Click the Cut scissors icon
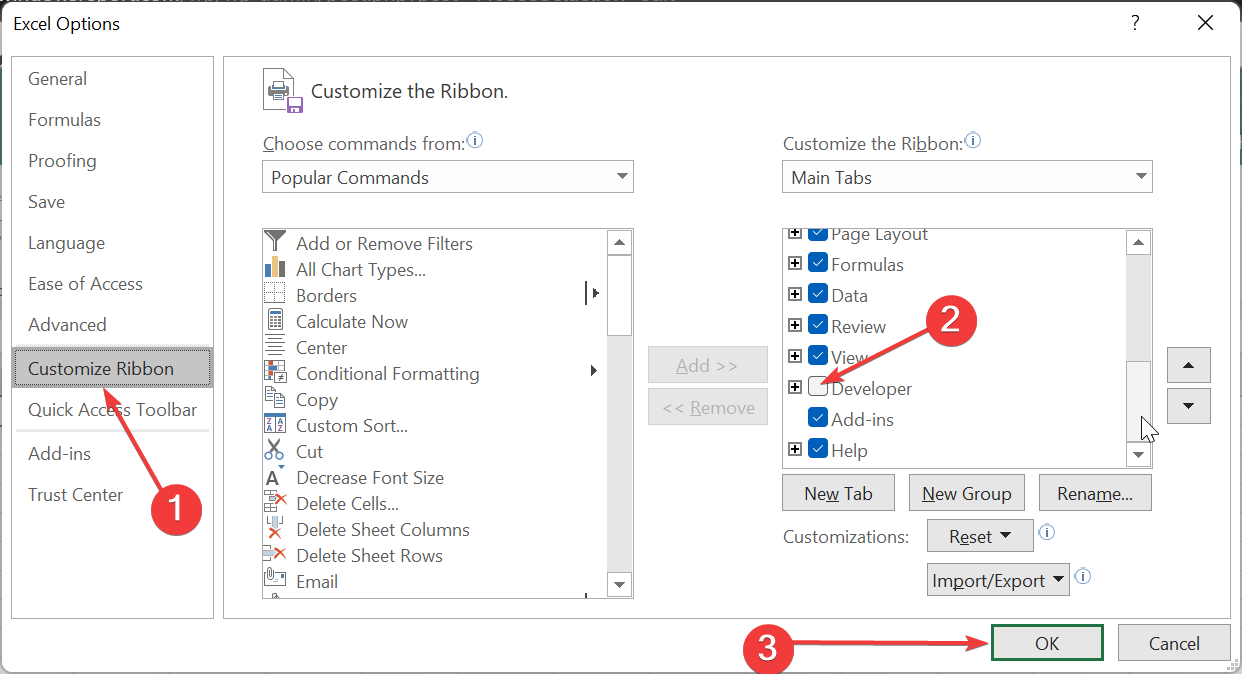This screenshot has height=674, width=1242. click(x=275, y=451)
